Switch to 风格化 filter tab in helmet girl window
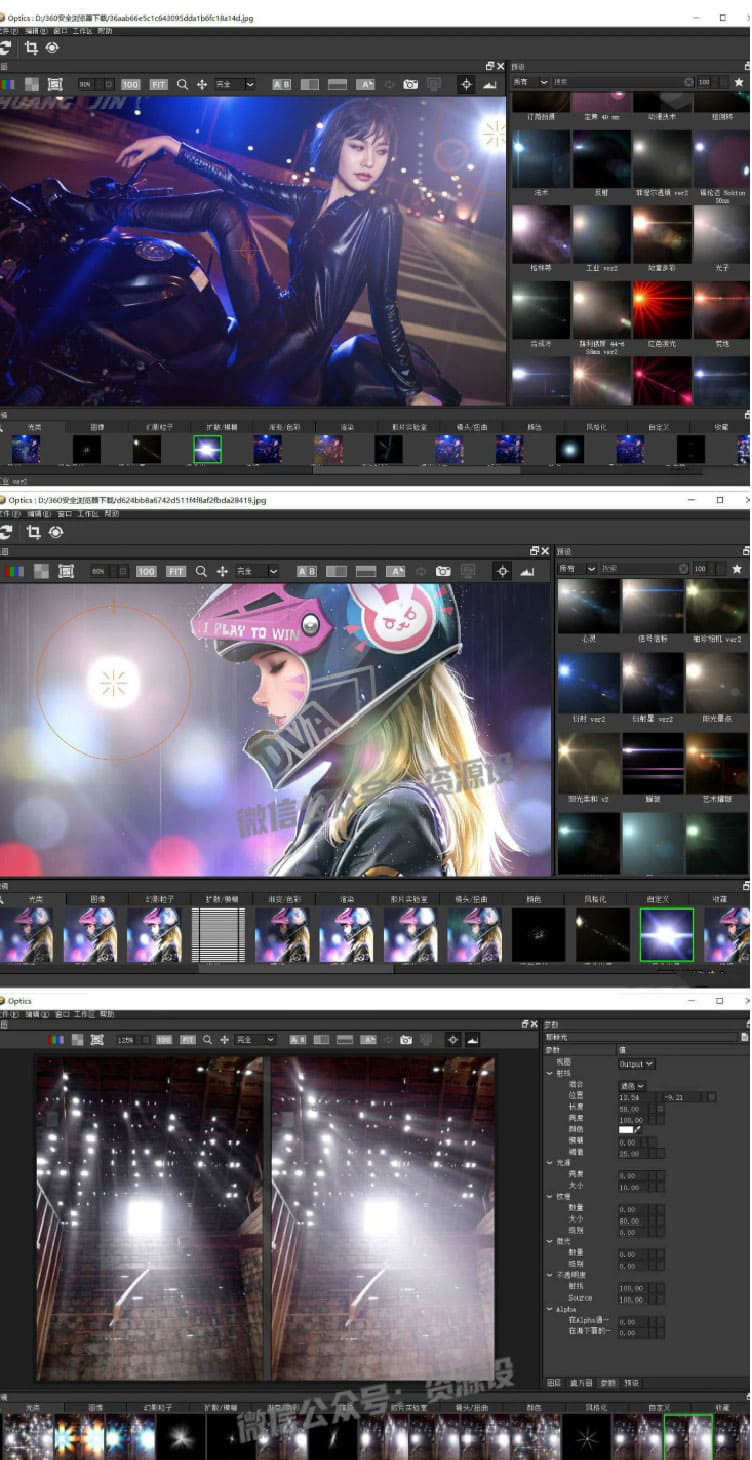 coord(595,899)
